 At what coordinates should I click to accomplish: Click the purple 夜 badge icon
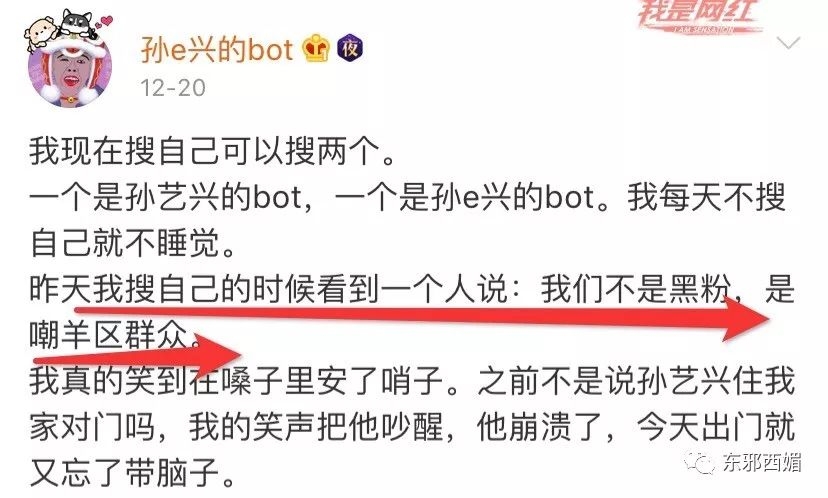[350, 49]
